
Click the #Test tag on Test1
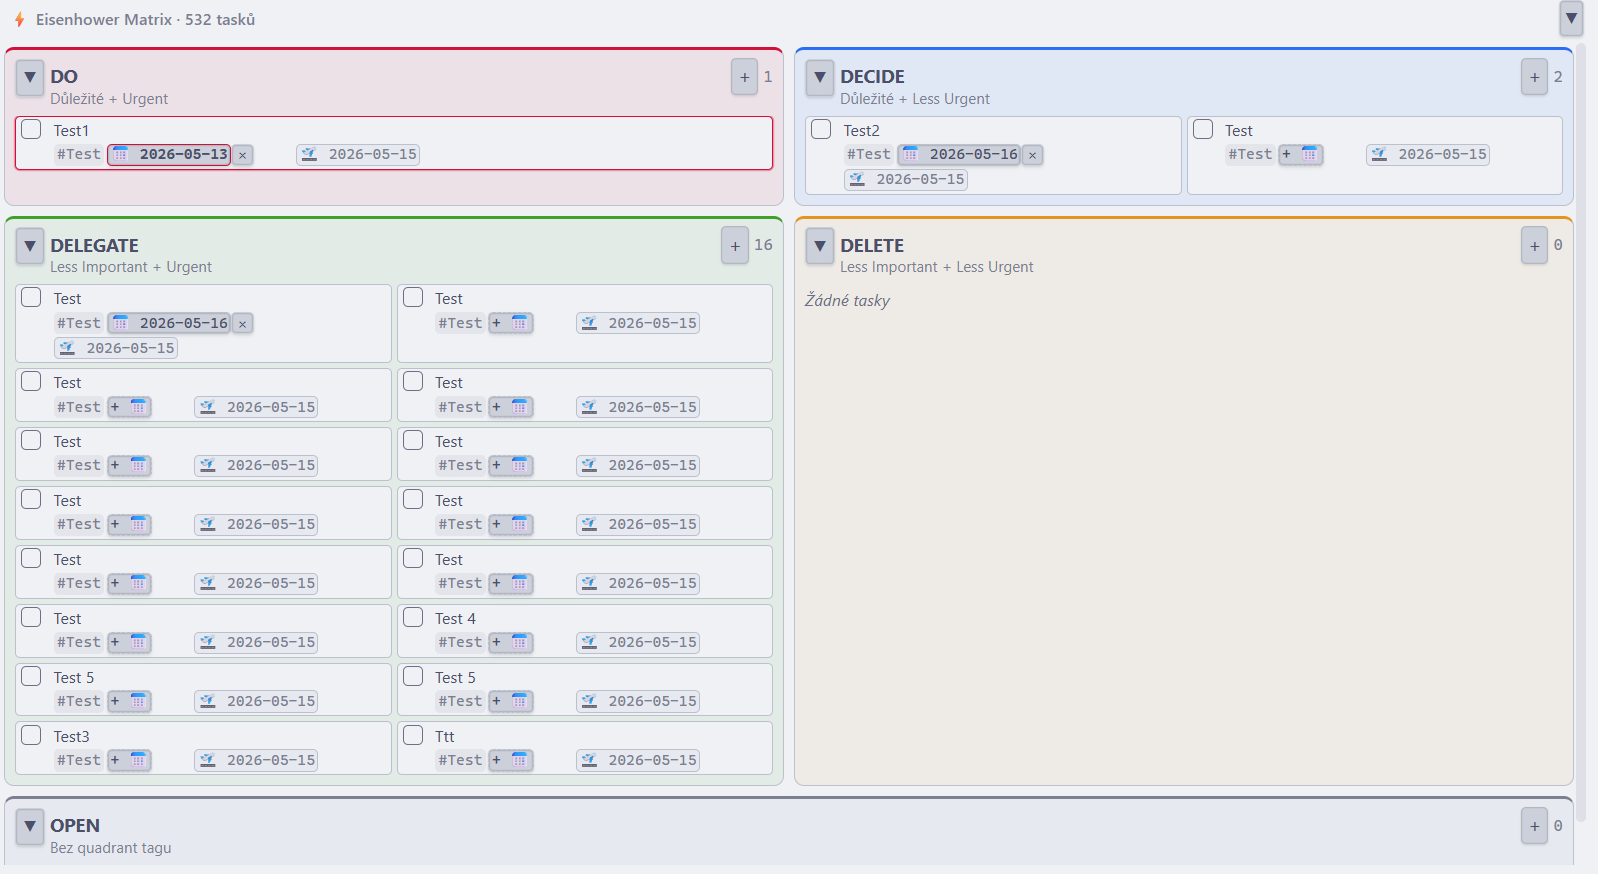point(79,155)
